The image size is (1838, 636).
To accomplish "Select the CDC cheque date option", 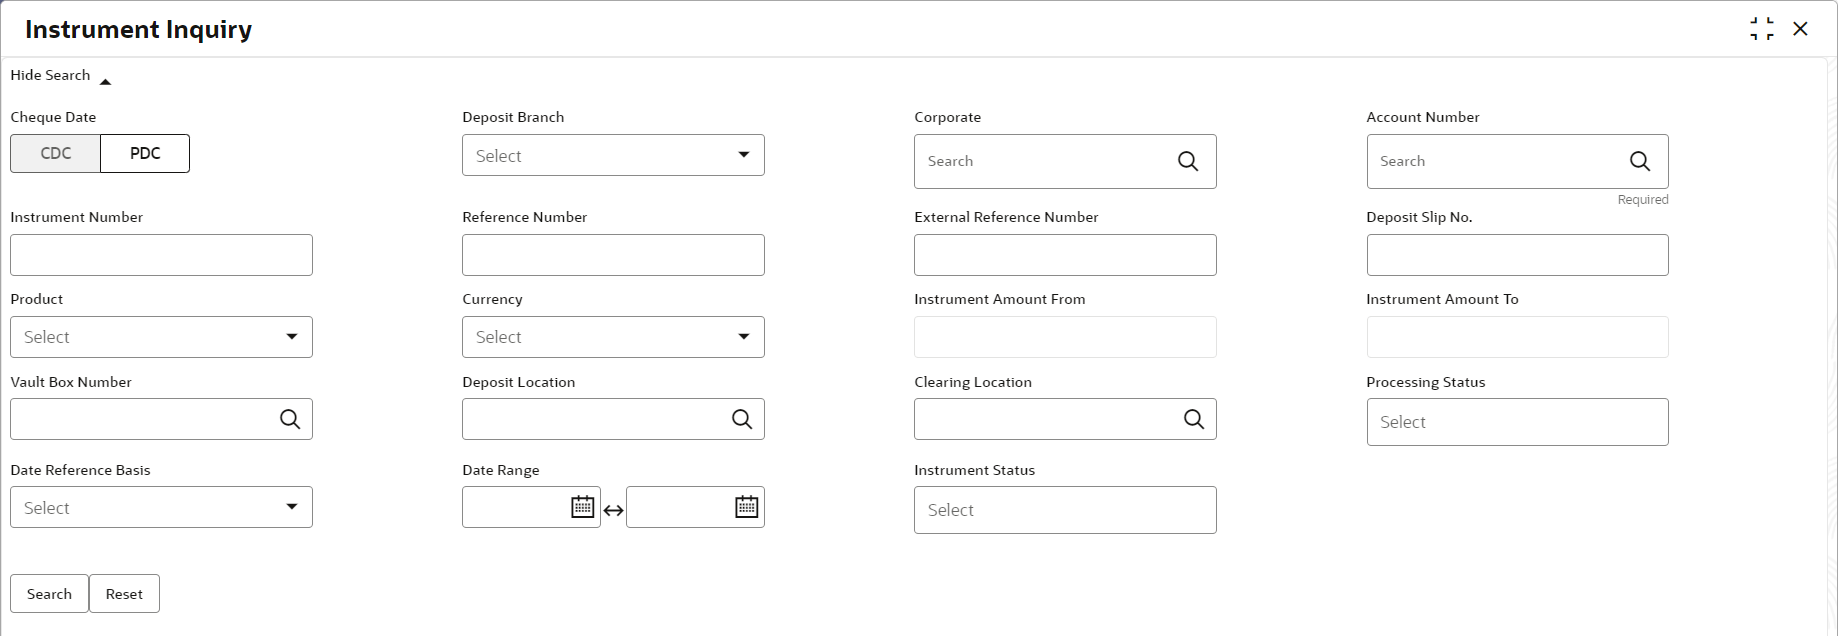I will point(56,153).
